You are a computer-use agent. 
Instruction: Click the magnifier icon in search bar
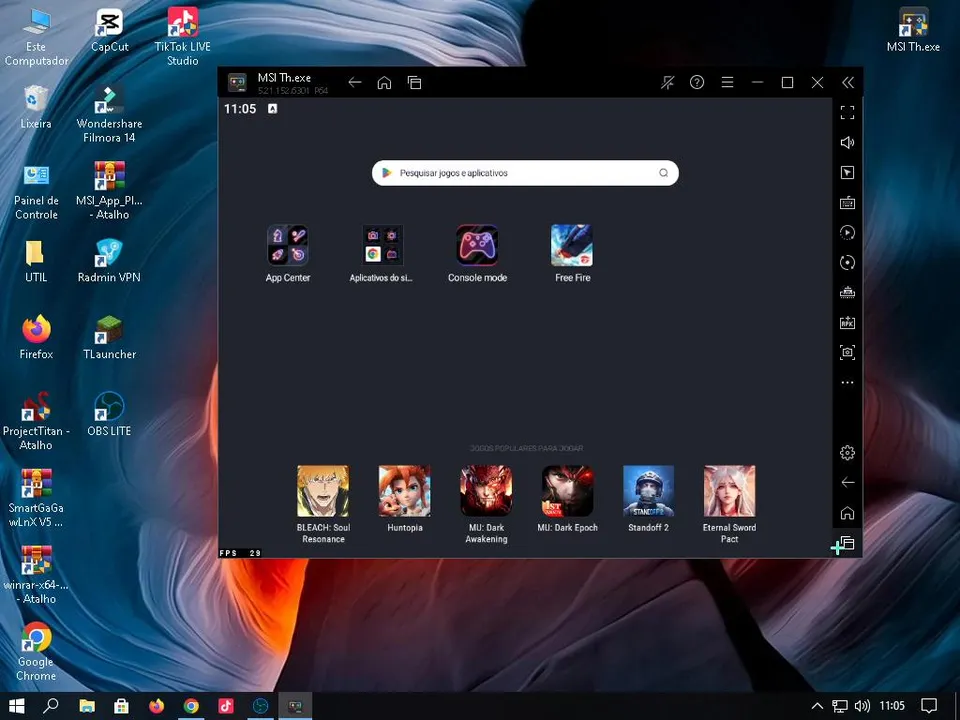[663, 173]
